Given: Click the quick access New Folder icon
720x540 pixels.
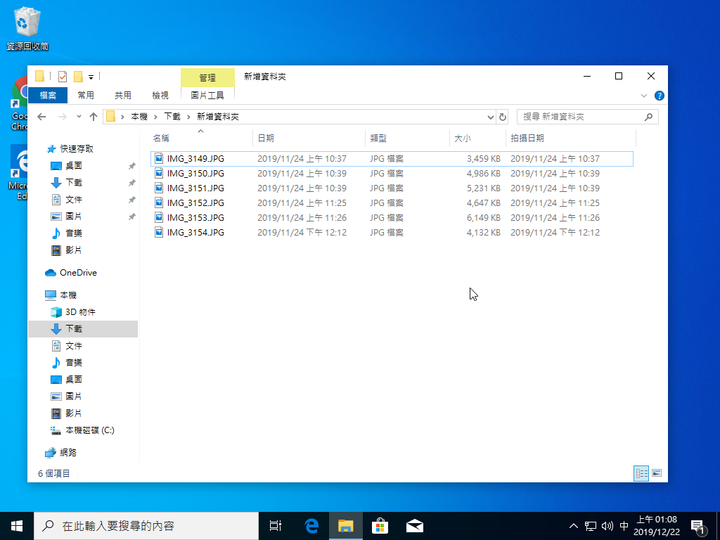Looking at the screenshot, I should [79, 76].
